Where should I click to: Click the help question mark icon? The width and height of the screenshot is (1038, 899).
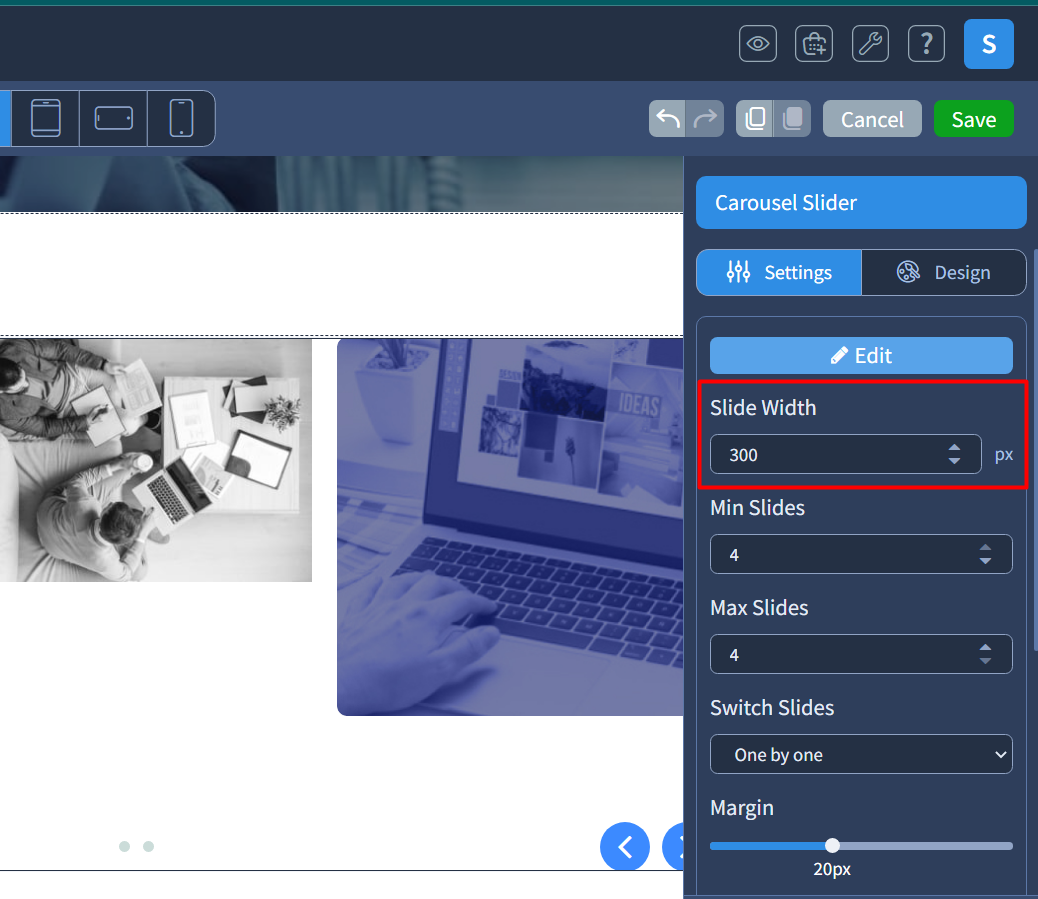point(926,43)
